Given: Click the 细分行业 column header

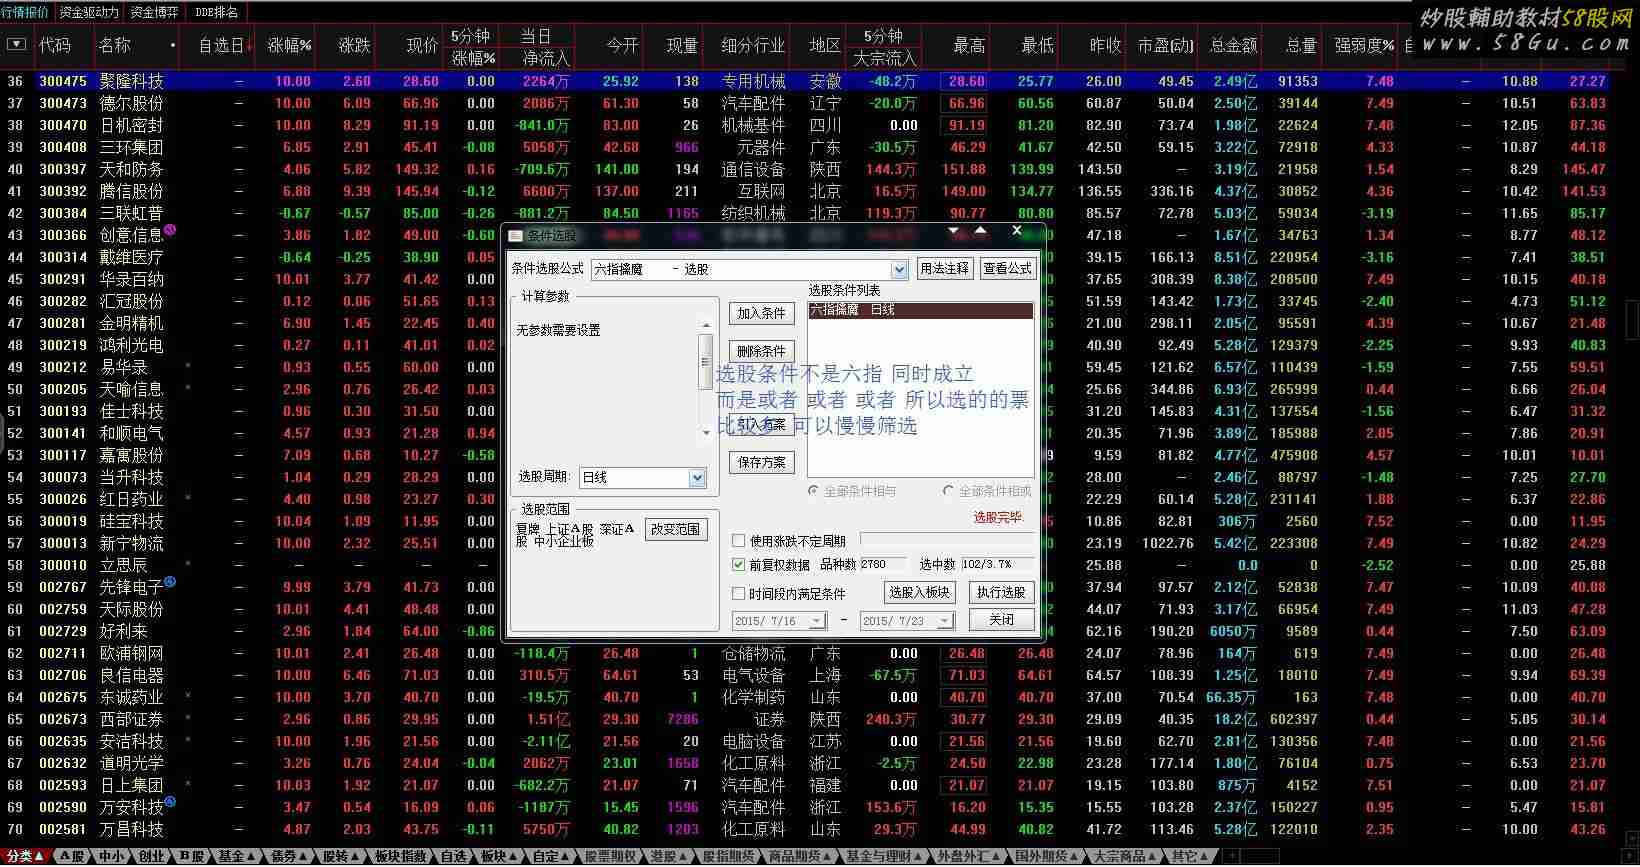Looking at the screenshot, I should click(753, 45).
